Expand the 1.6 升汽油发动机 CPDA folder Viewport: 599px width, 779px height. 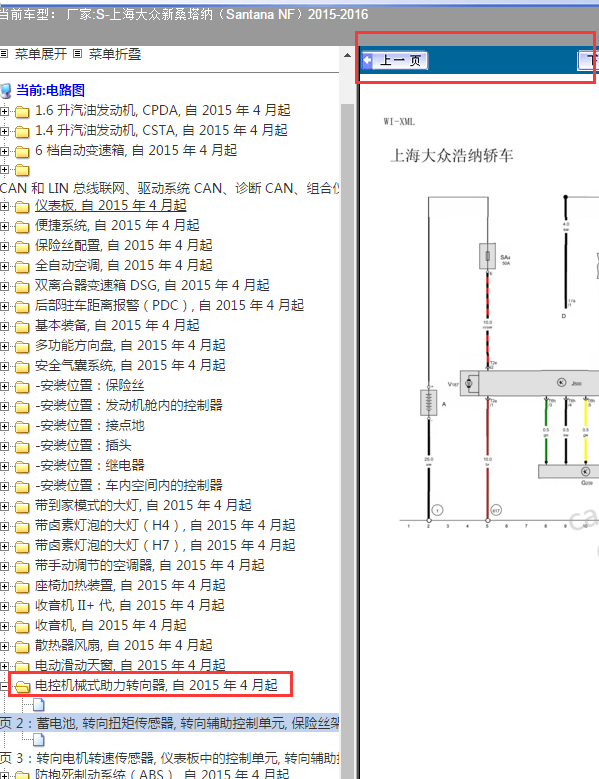pos(4,111)
